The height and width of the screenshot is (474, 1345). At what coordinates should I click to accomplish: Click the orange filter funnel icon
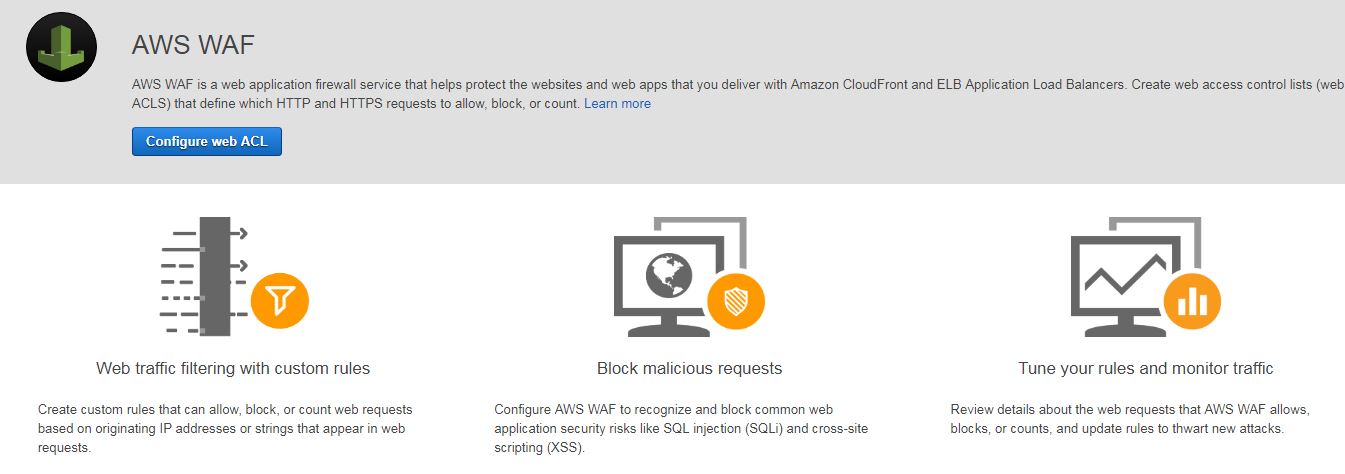click(x=280, y=299)
